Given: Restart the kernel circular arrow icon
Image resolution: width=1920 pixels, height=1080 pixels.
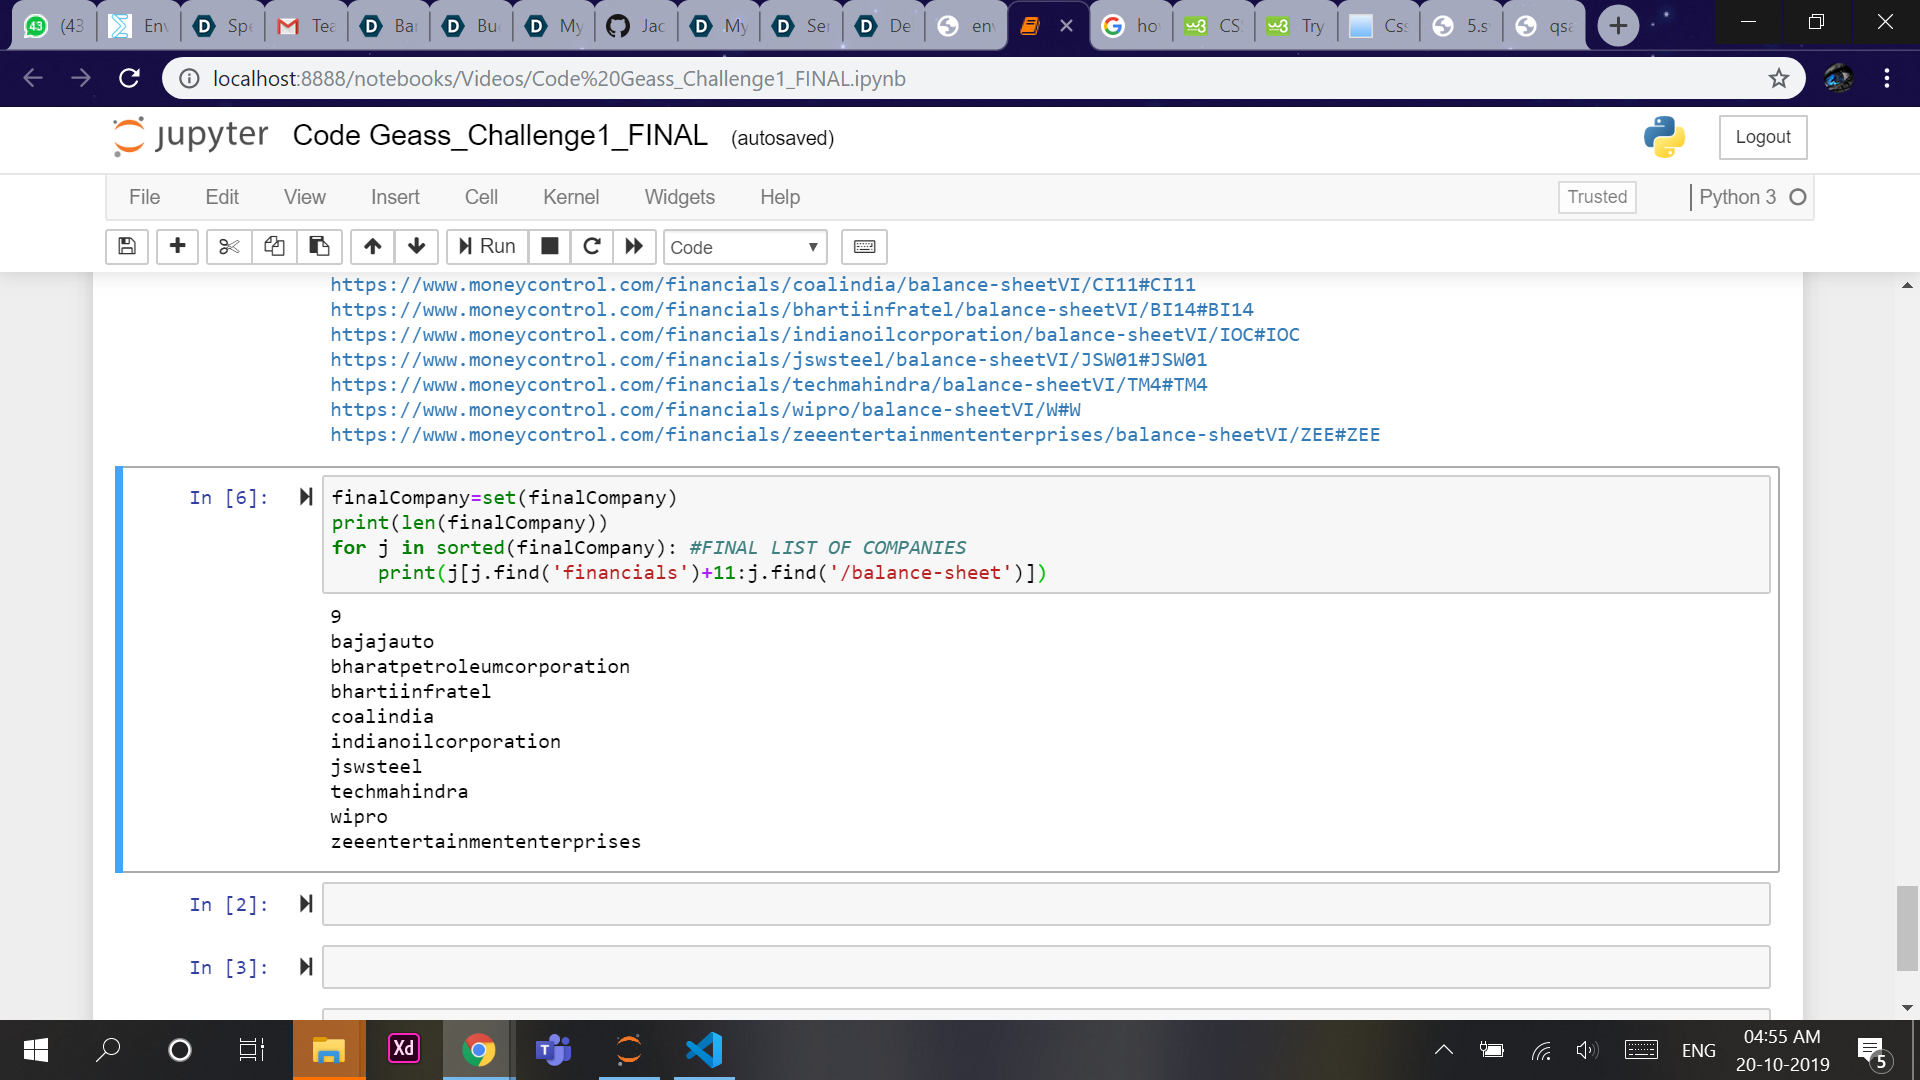Looking at the screenshot, I should coord(592,246).
